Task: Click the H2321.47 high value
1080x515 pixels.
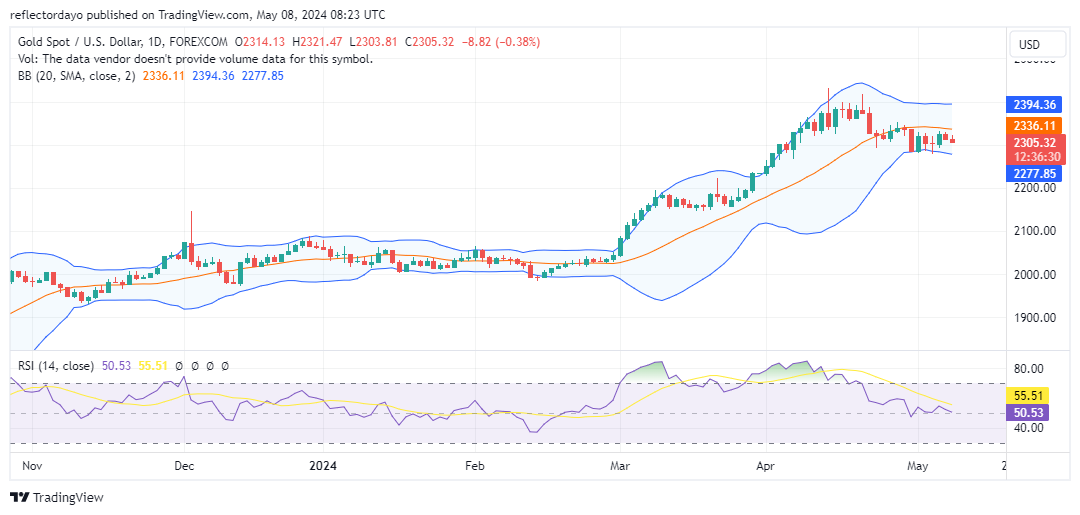Action: [x=319, y=42]
